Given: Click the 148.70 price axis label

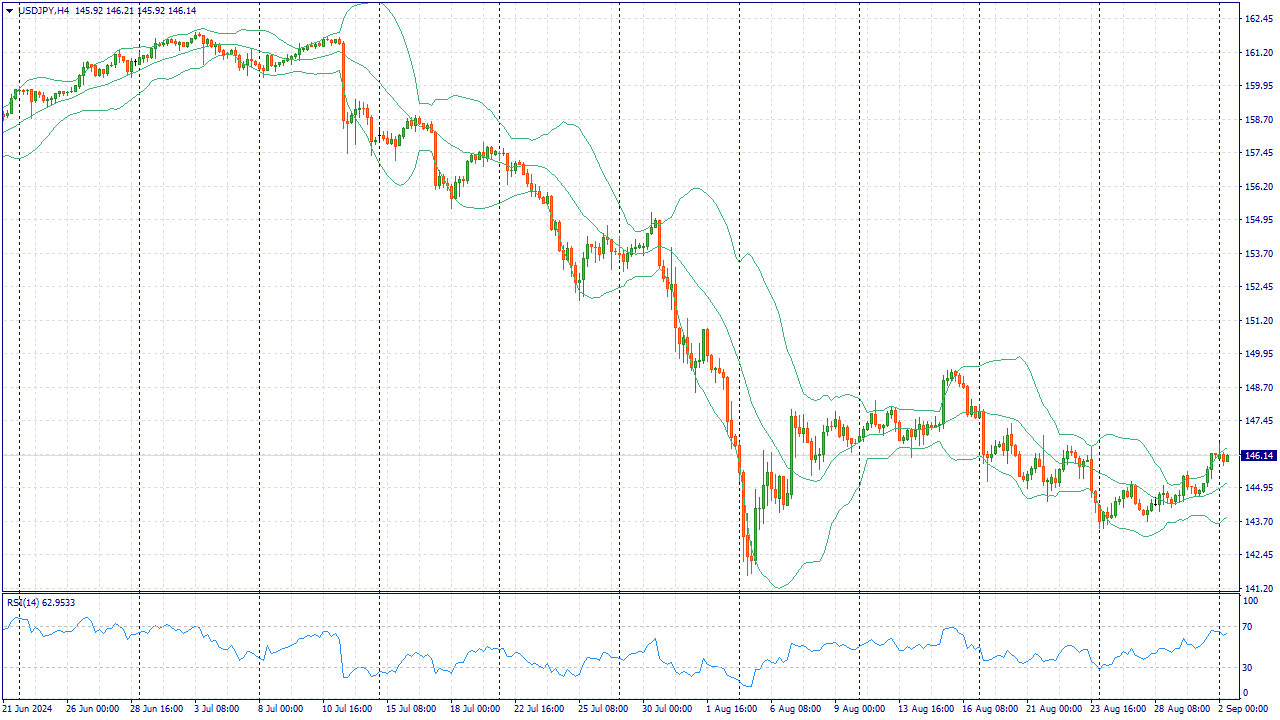Looking at the screenshot, I should tap(1257, 388).
